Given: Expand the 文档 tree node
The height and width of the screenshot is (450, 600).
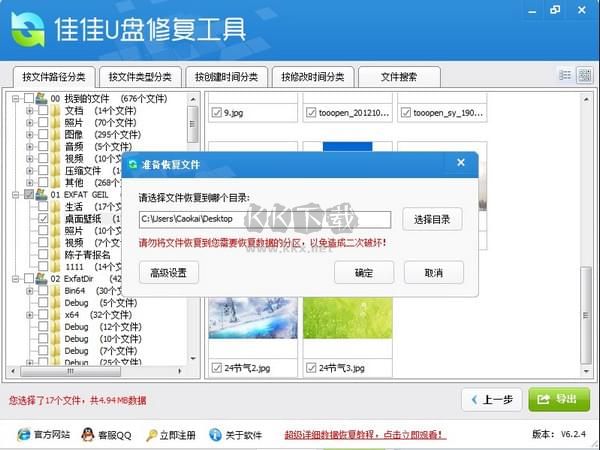Looking at the screenshot, I should [29, 111].
